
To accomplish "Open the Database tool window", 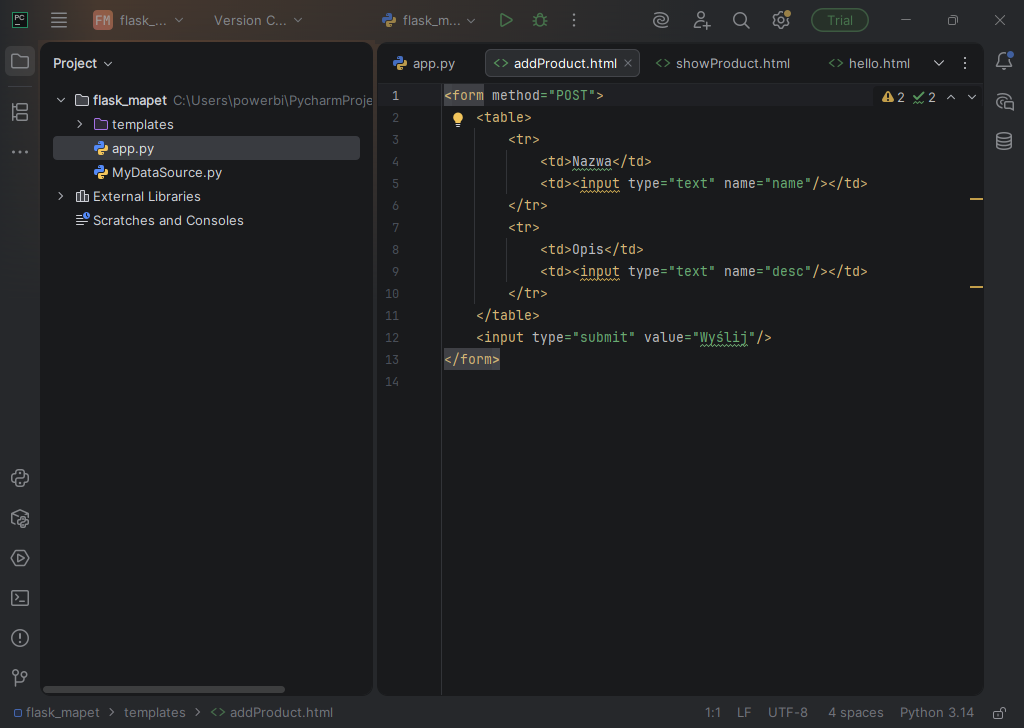I will pyautogui.click(x=1004, y=140).
